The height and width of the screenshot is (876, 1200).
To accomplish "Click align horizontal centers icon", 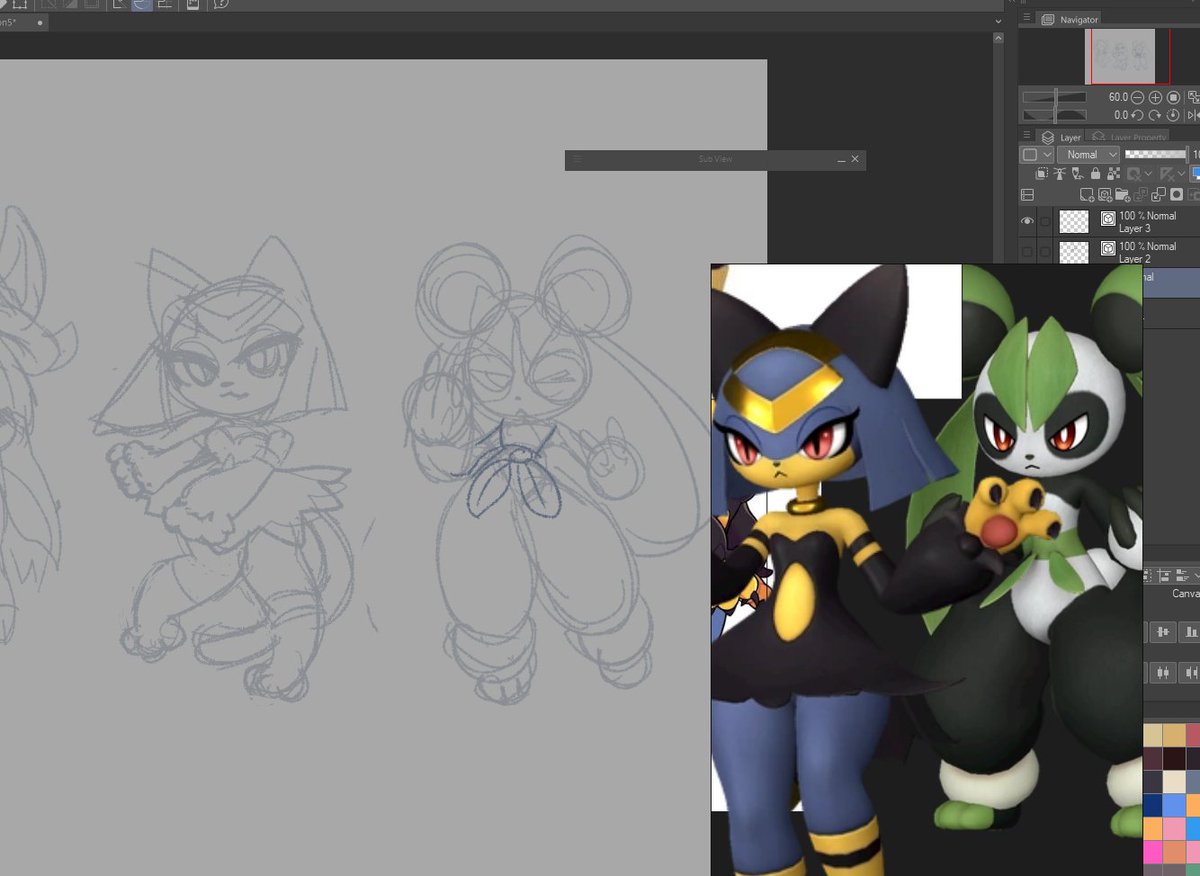I will [1161, 632].
